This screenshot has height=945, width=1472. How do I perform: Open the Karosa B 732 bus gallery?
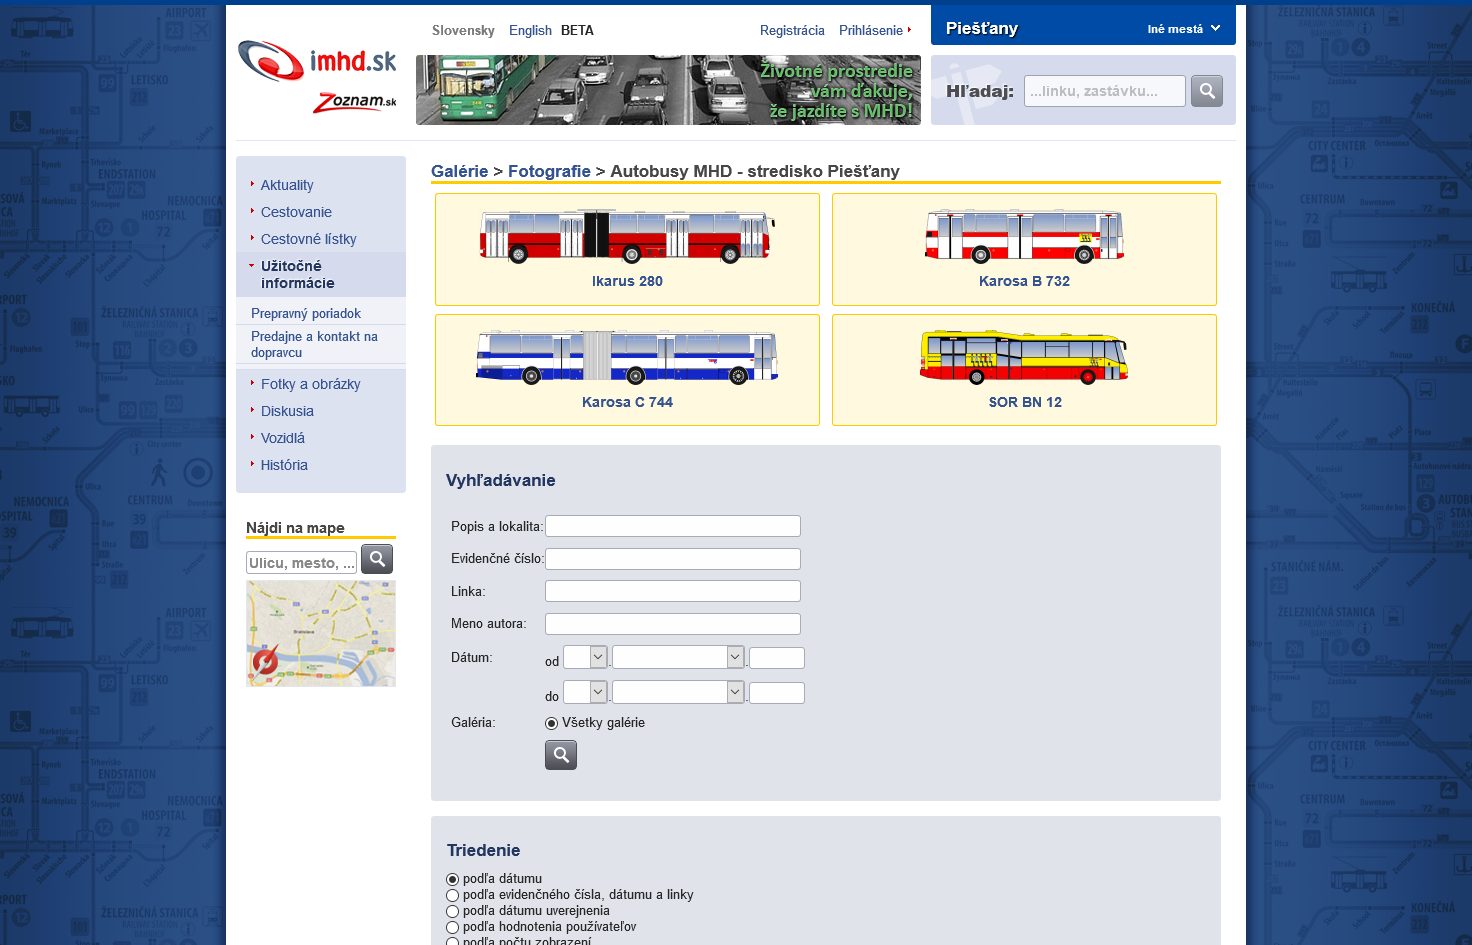[1024, 250]
